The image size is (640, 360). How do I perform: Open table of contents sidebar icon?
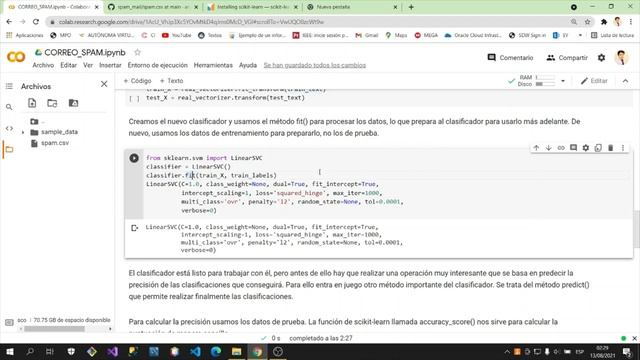coord(9,86)
